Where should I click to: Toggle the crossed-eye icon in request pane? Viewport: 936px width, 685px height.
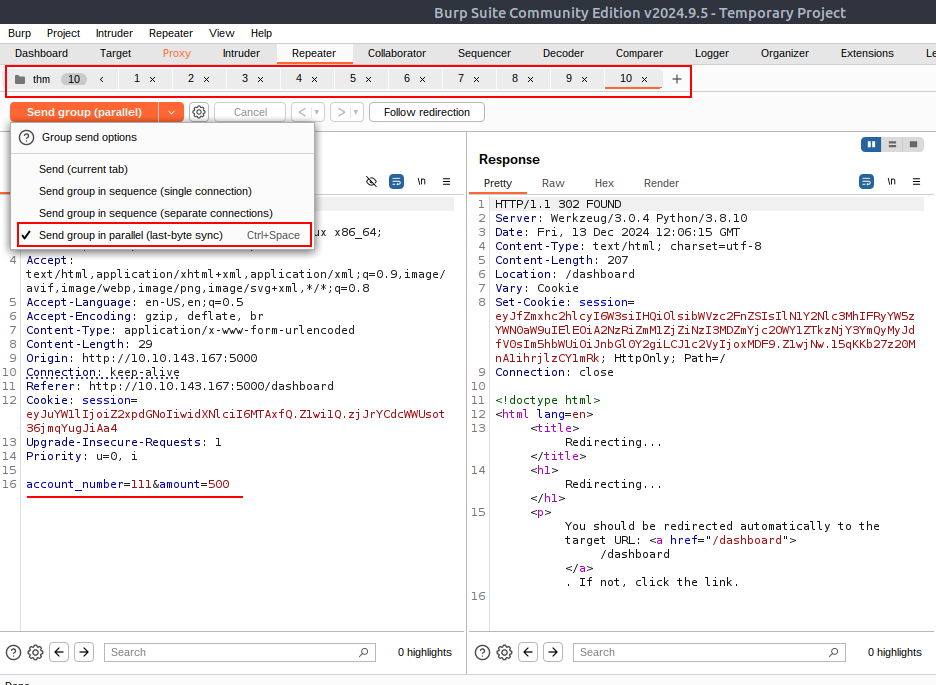371,181
